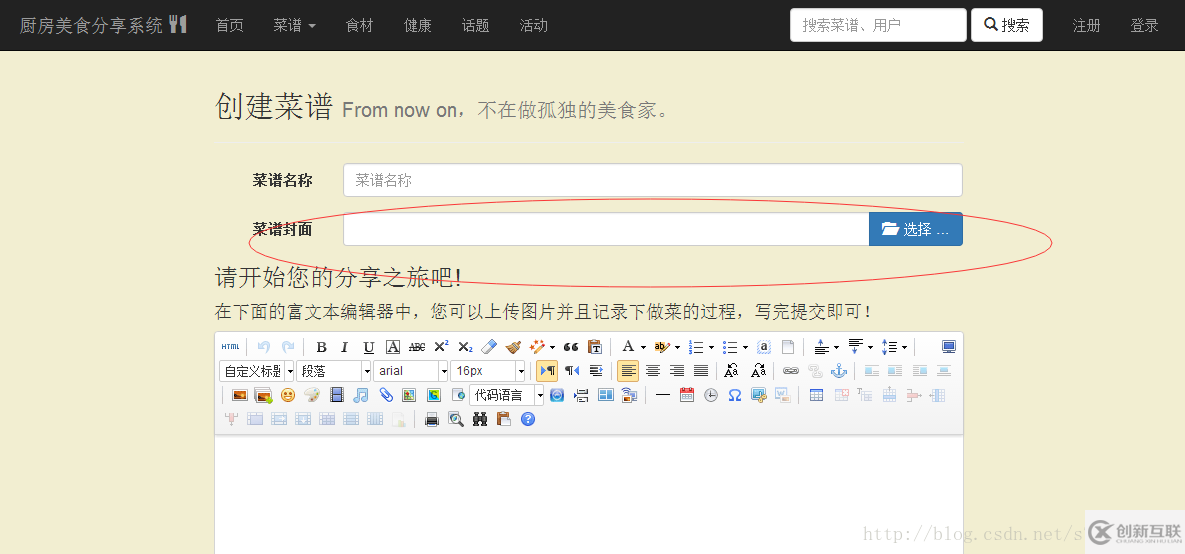The width and height of the screenshot is (1185, 554).
Task: Click the multiple images upload icon
Action: point(264,395)
